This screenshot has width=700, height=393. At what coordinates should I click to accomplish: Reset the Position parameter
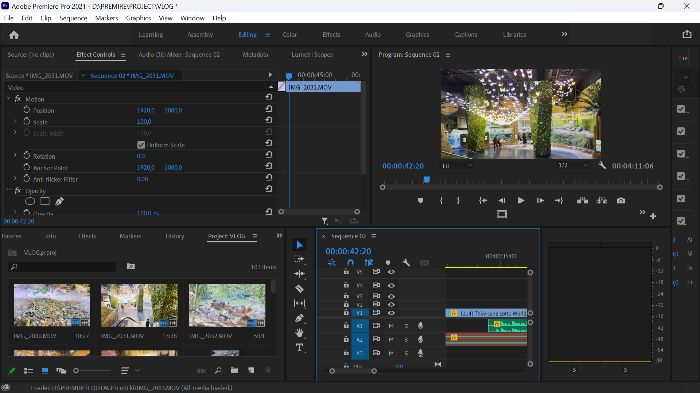click(269, 109)
